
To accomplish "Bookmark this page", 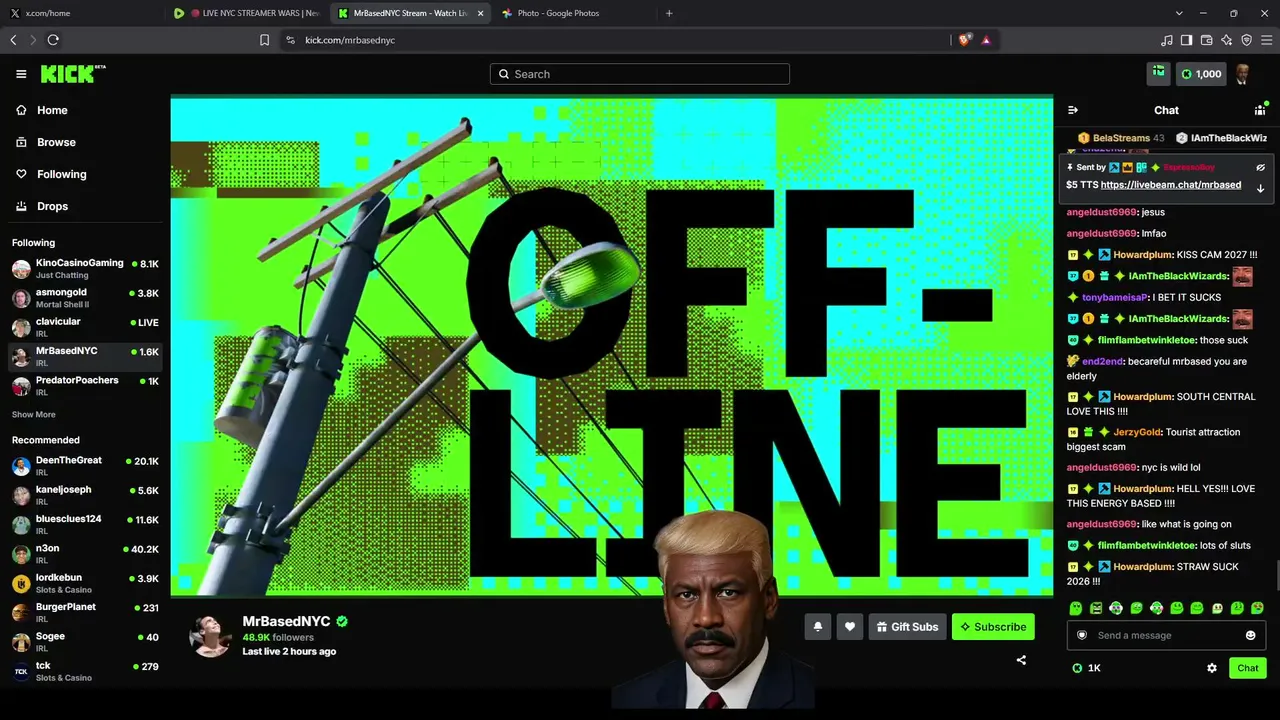I will [x=264, y=40].
